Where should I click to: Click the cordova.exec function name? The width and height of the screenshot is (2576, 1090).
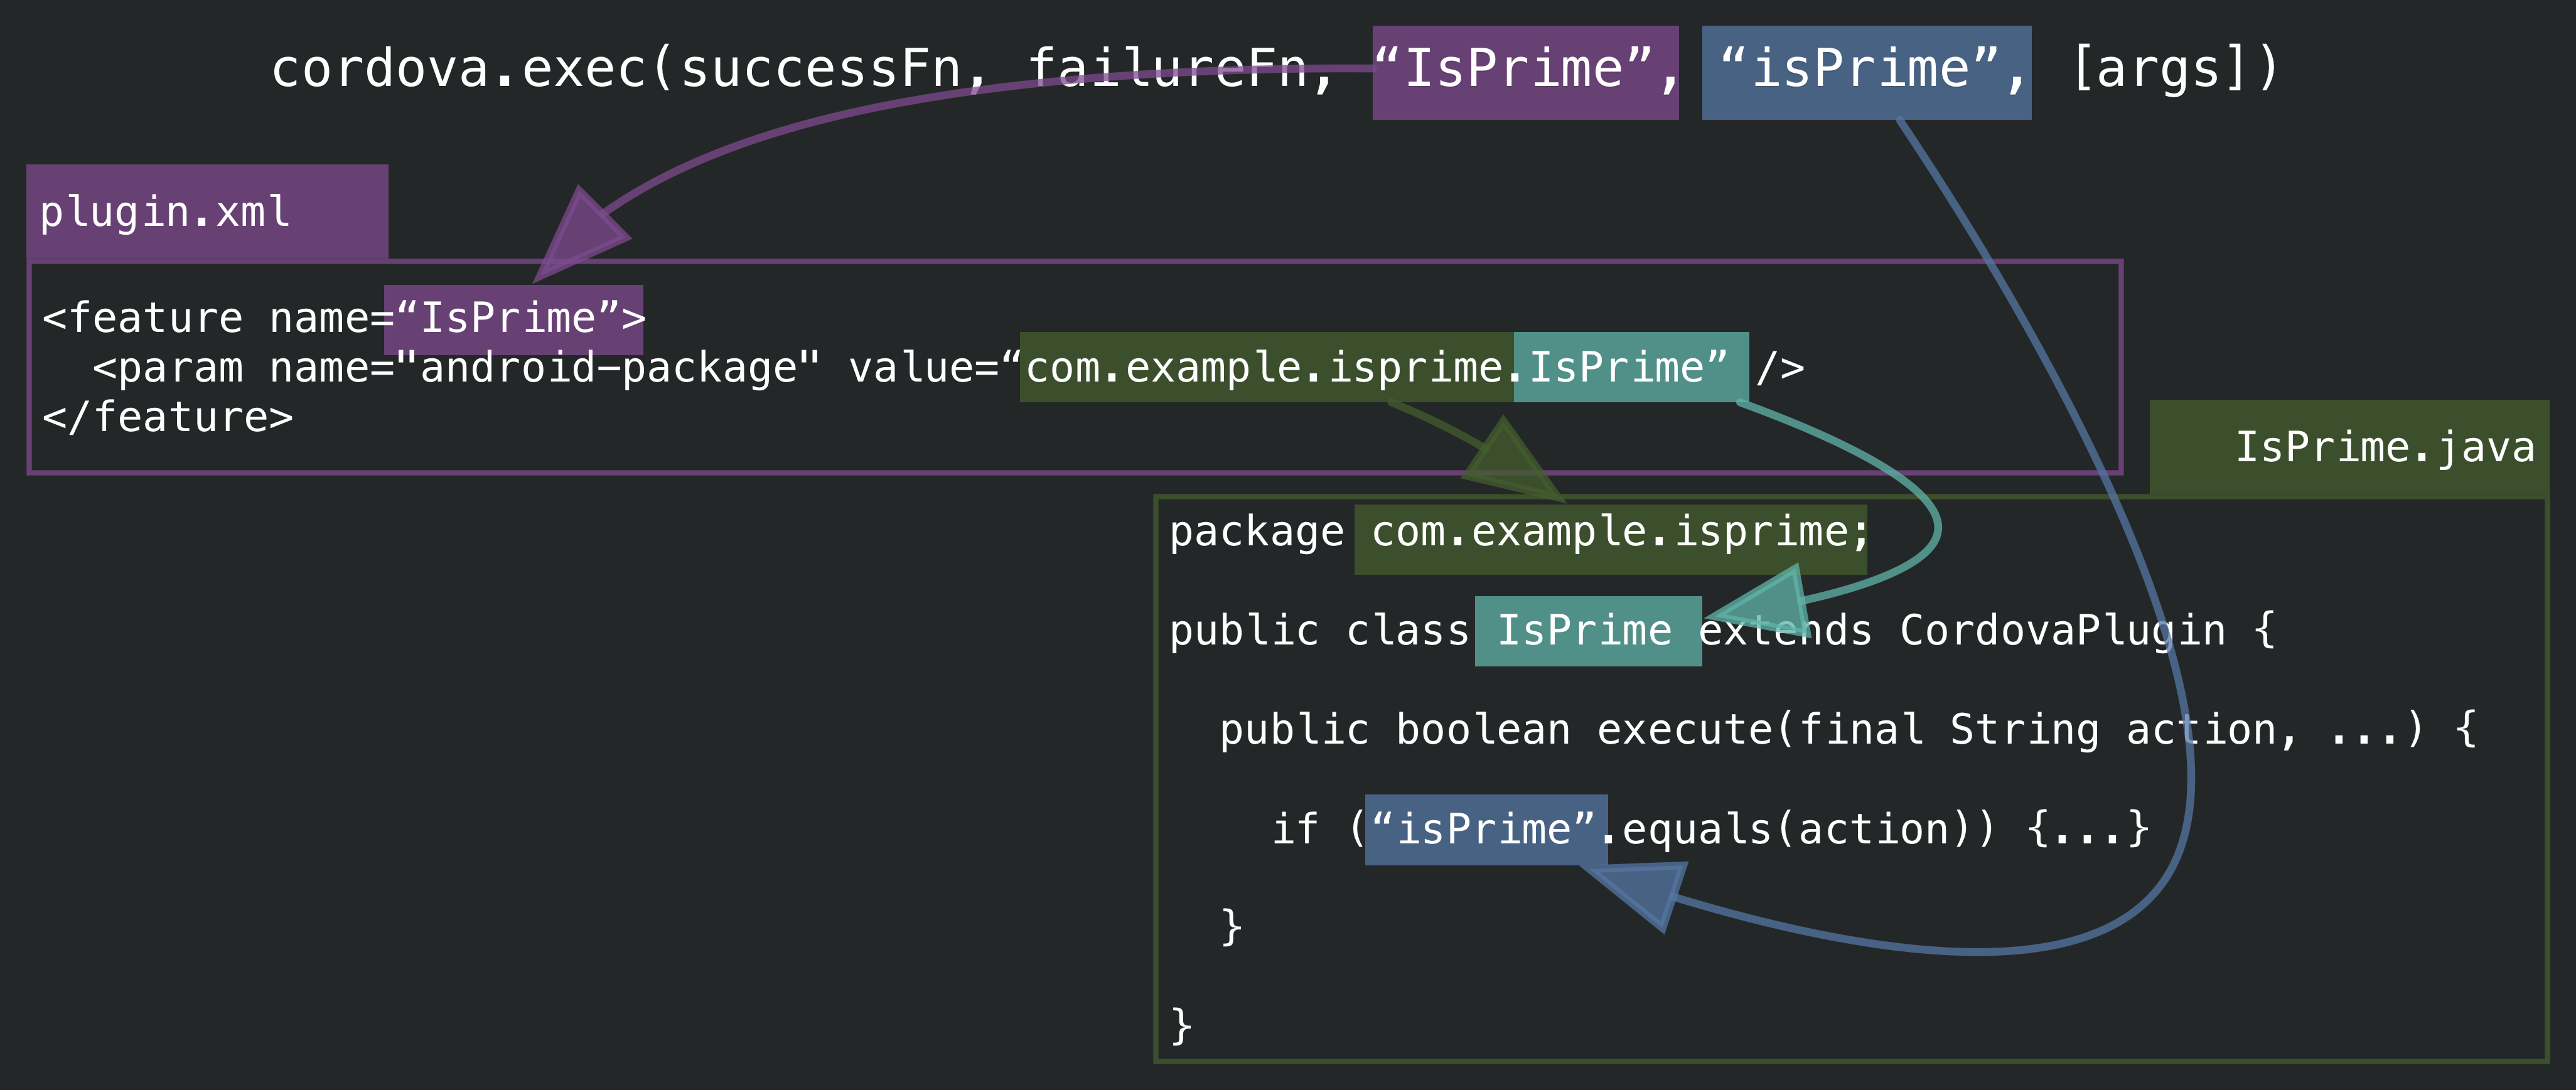point(459,70)
